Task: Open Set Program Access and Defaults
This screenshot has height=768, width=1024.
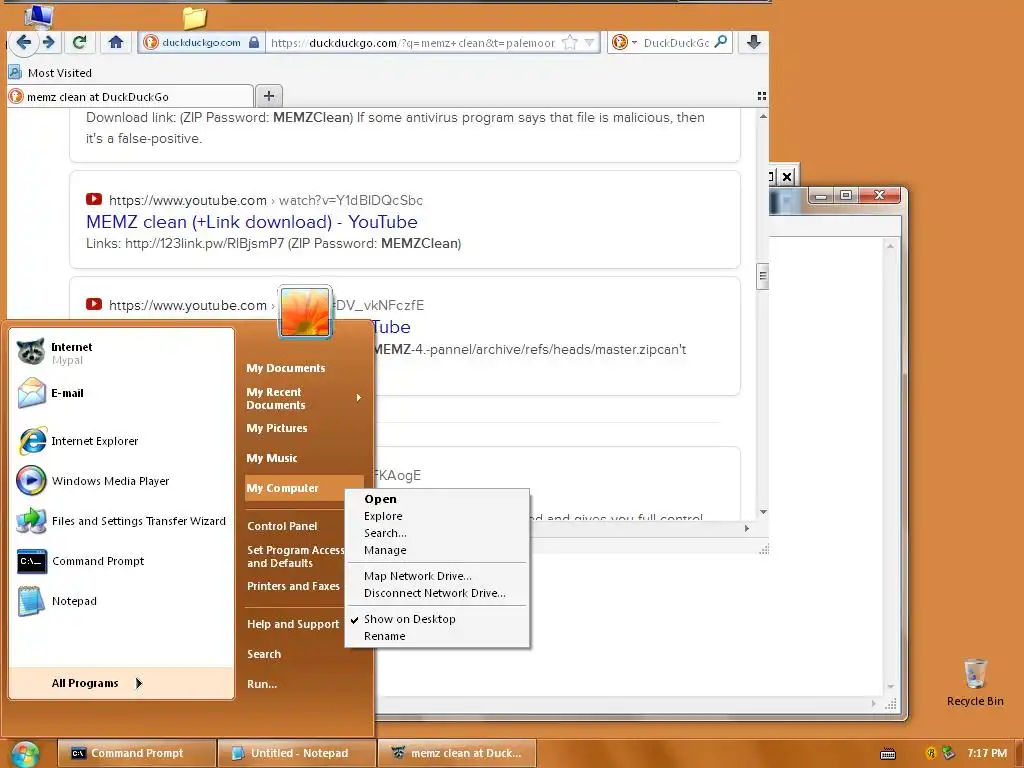Action: coord(296,556)
